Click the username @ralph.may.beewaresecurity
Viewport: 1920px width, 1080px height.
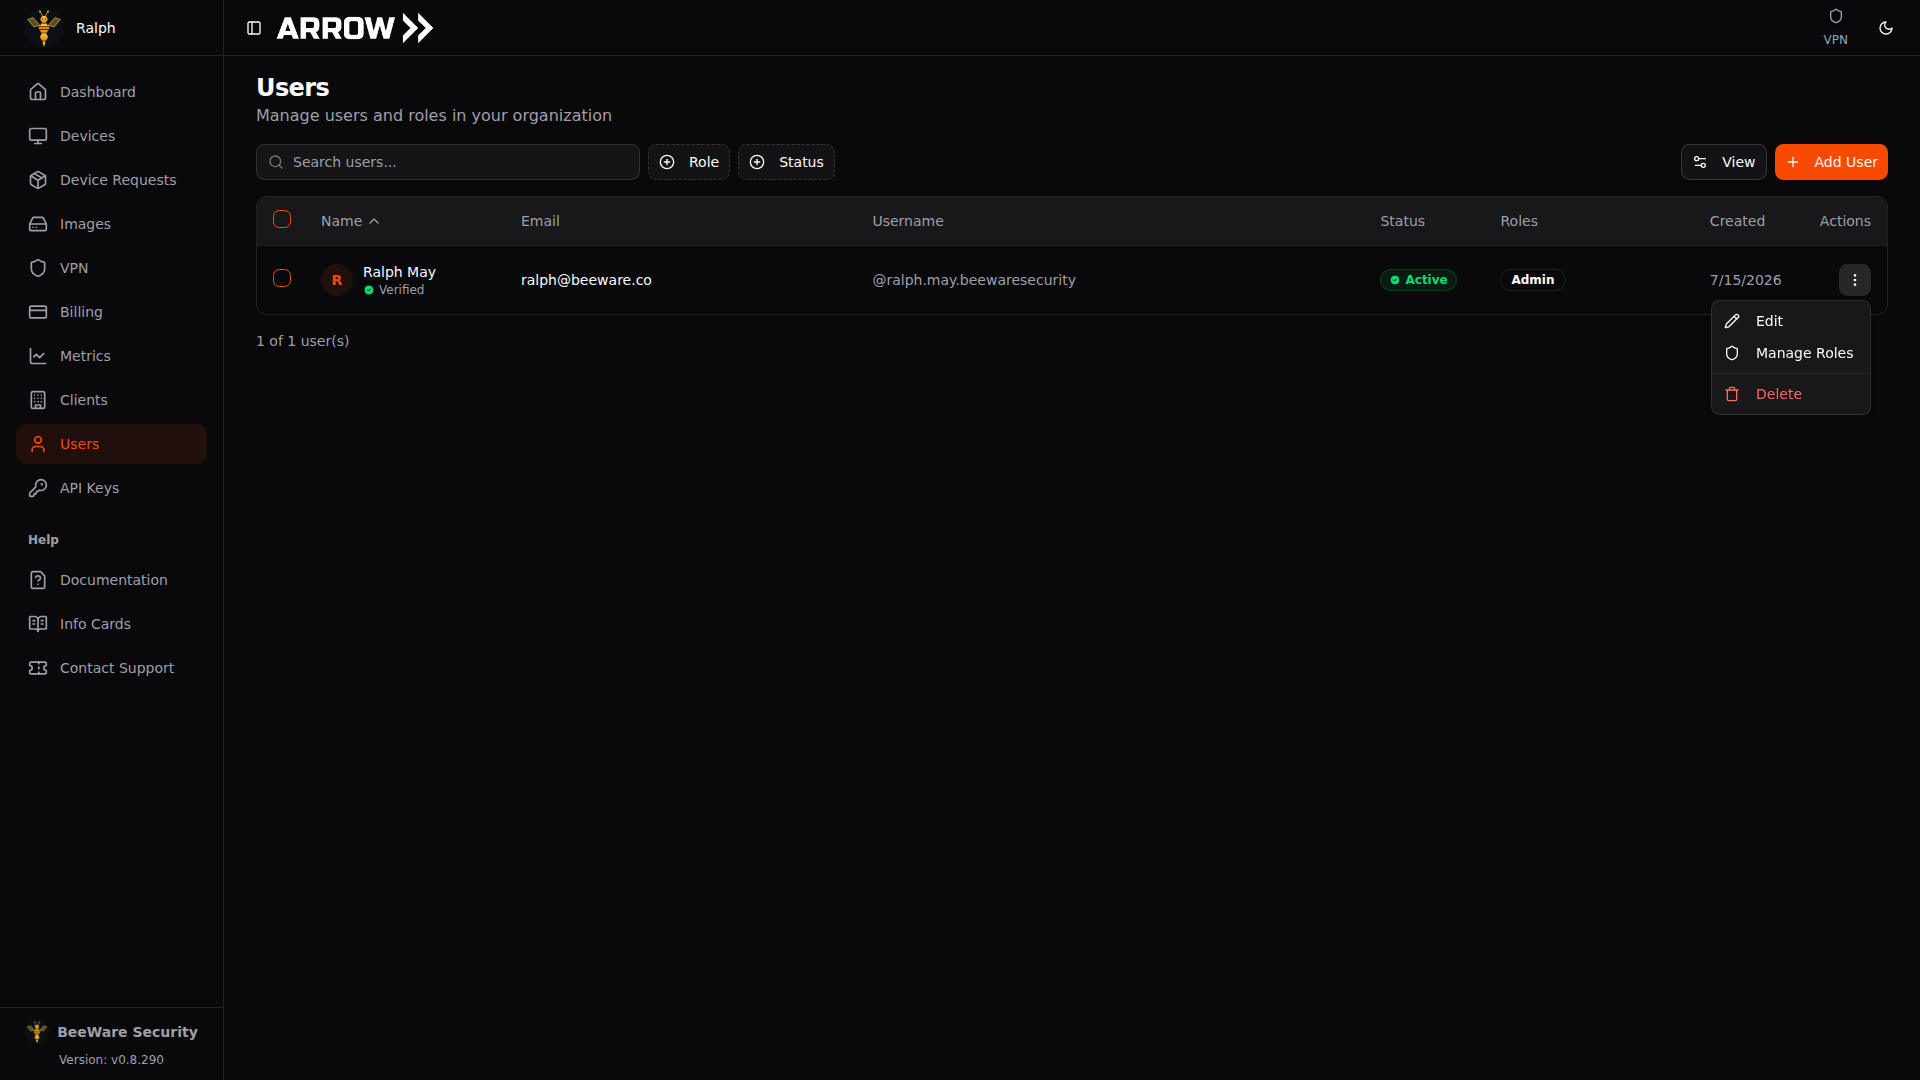click(974, 280)
